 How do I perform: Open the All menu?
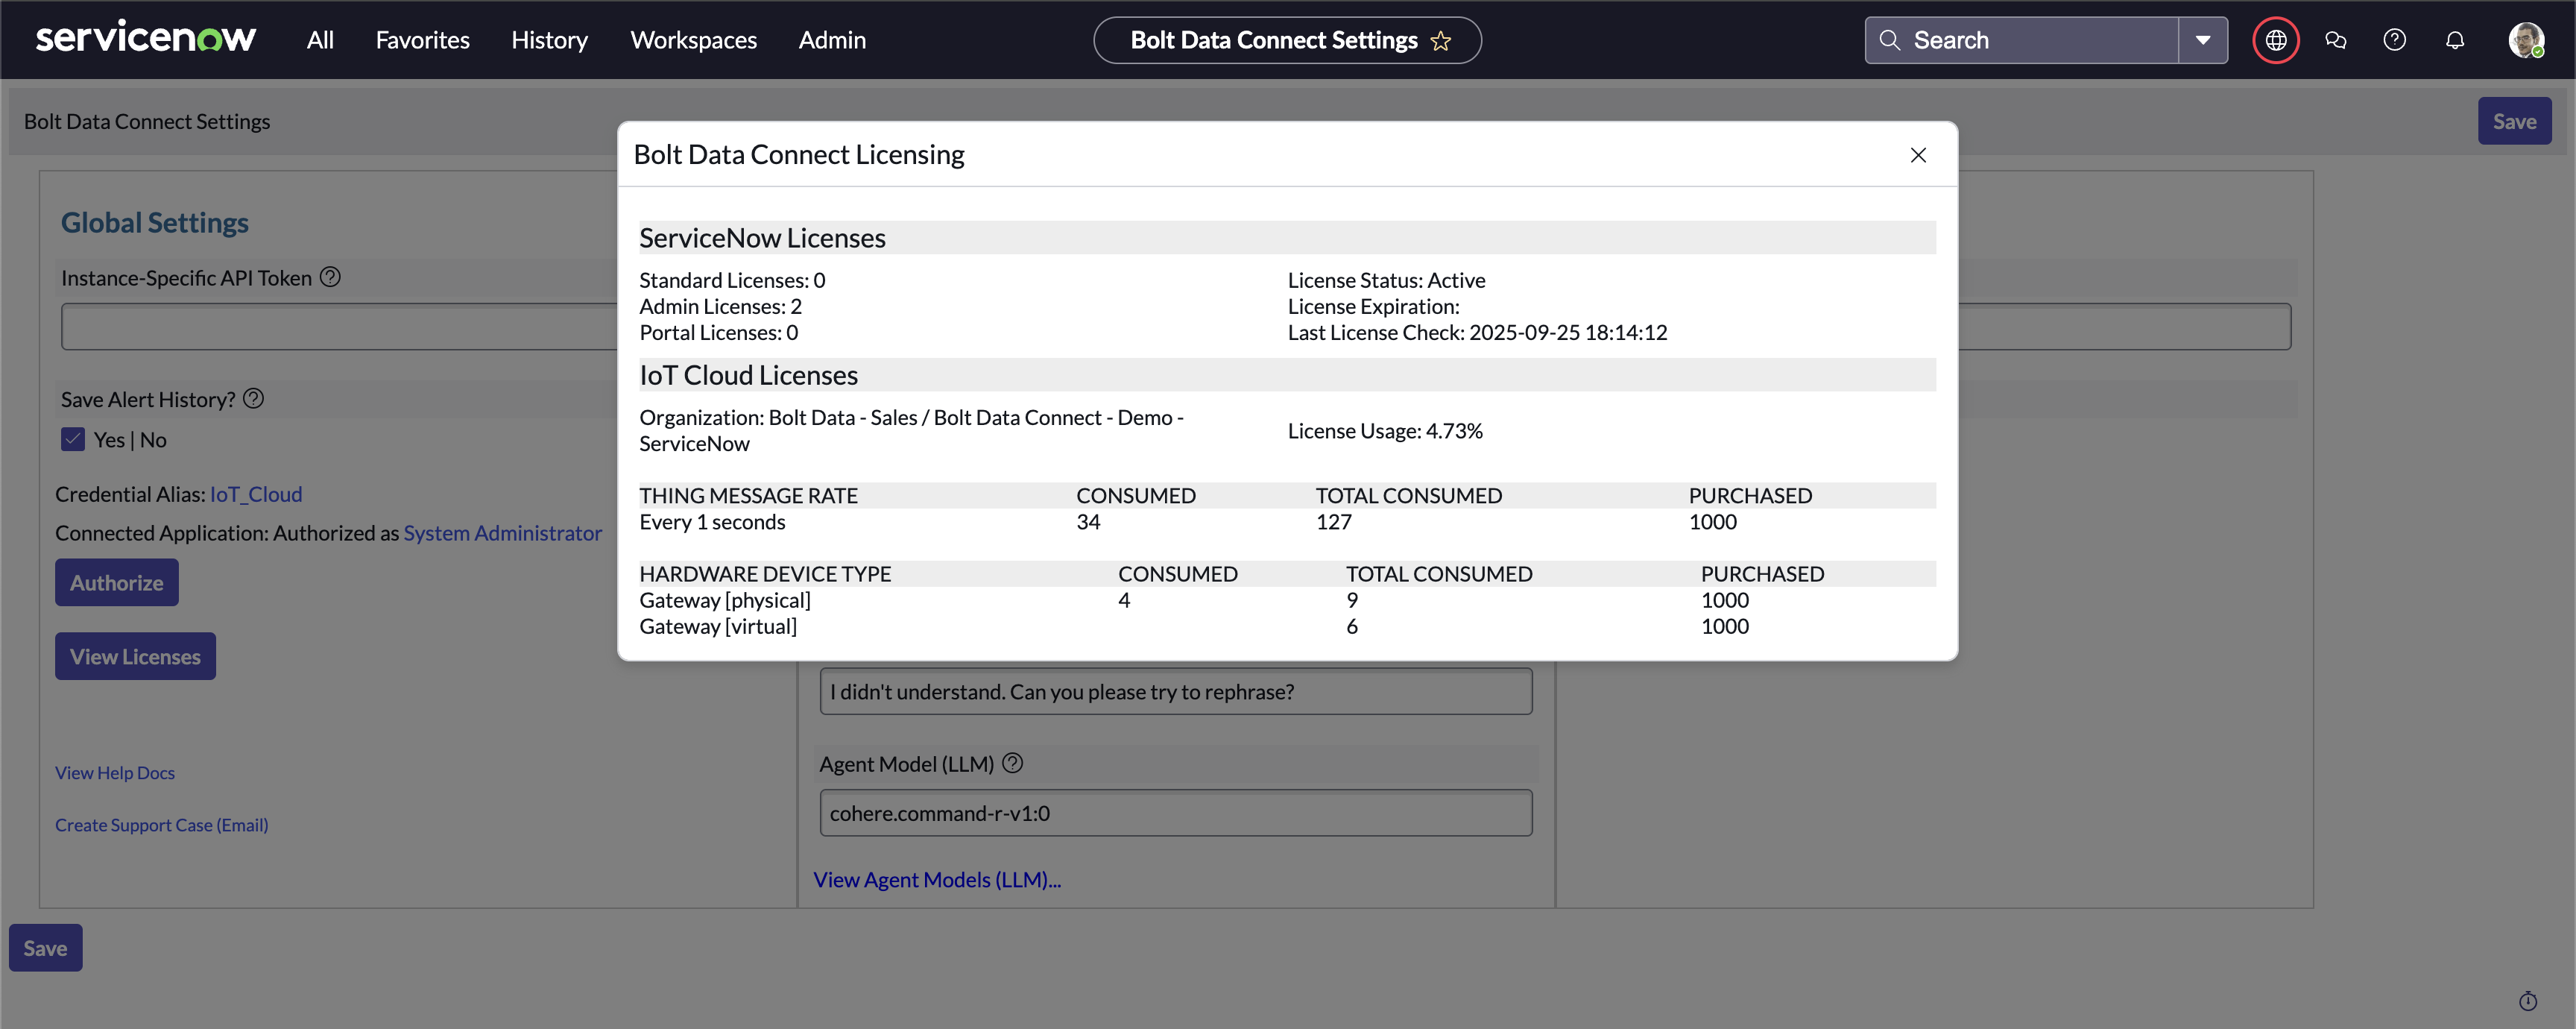click(320, 40)
